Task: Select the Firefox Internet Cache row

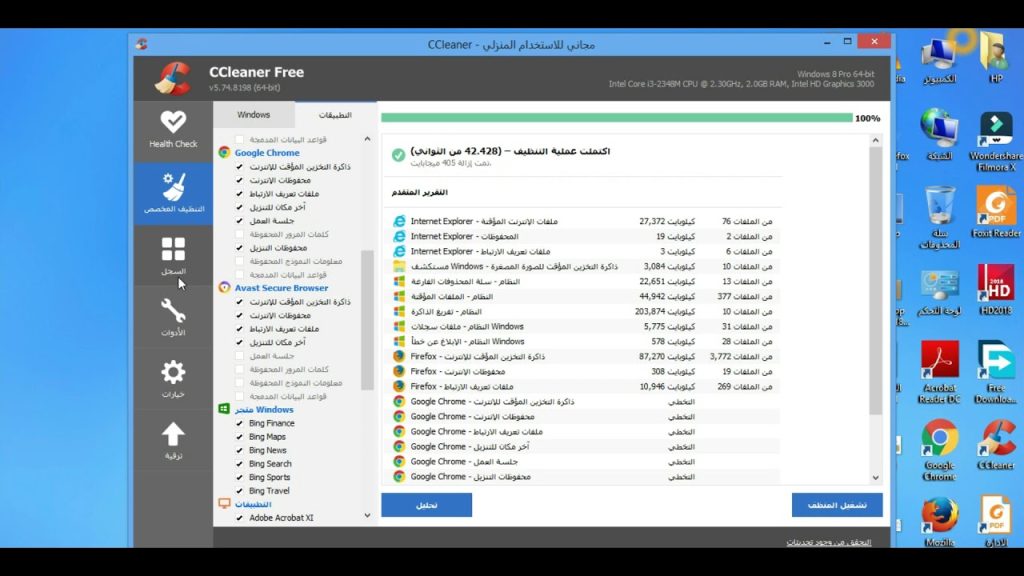Action: (583, 356)
